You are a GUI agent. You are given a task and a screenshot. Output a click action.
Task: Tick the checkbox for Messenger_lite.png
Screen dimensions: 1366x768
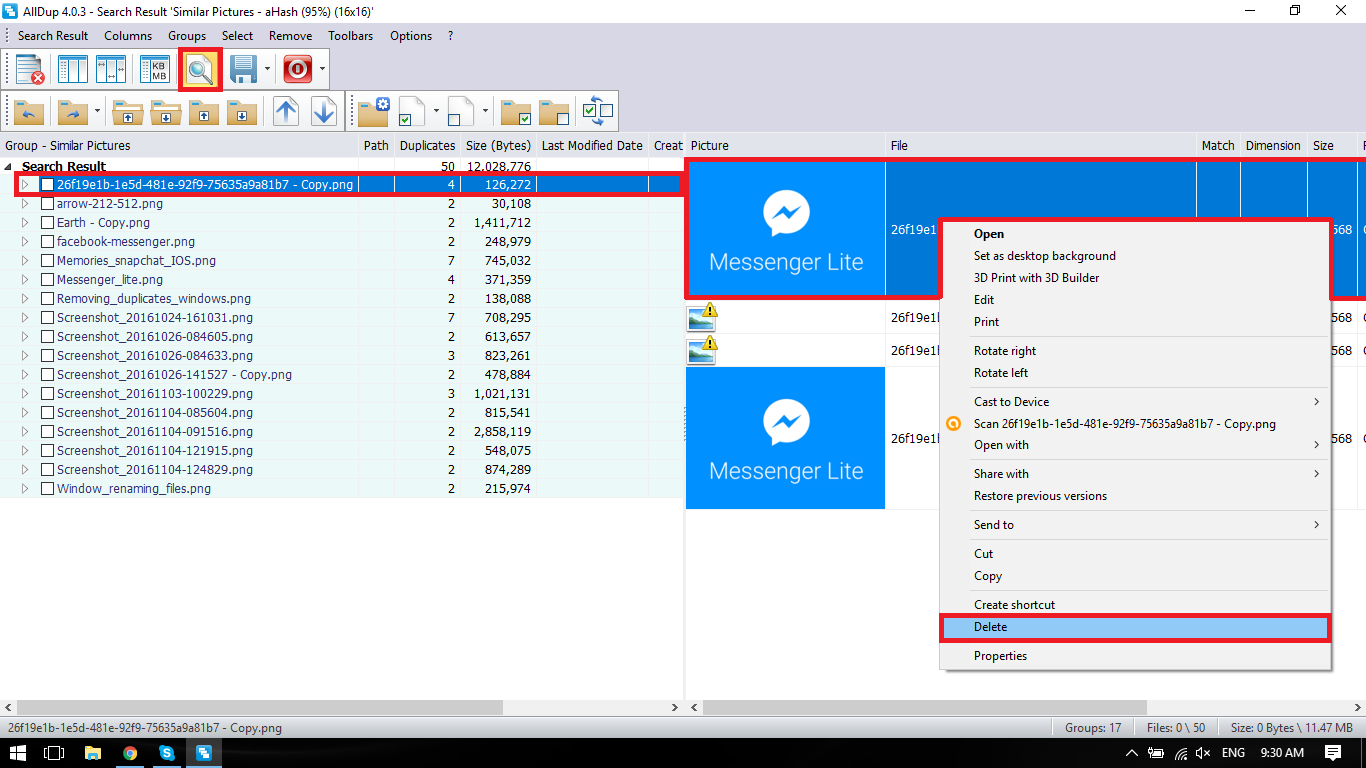click(47, 280)
